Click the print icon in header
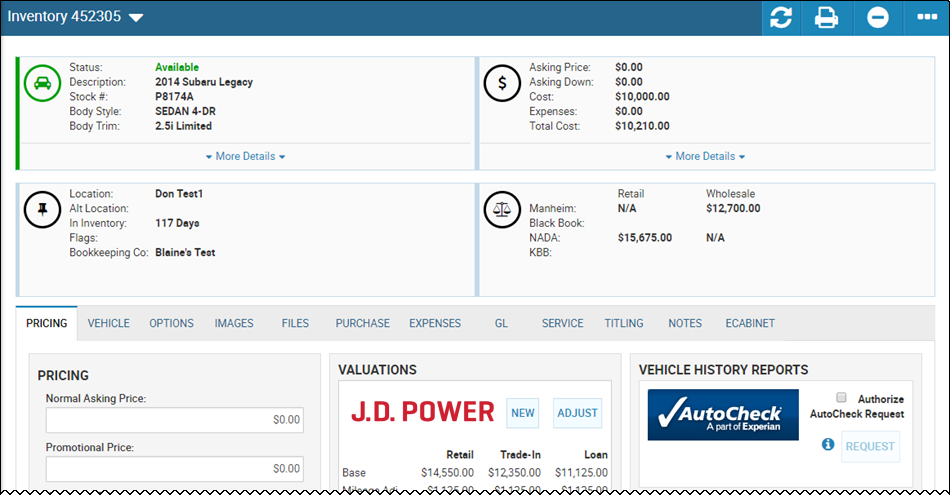This screenshot has height=496, width=950. (826, 18)
